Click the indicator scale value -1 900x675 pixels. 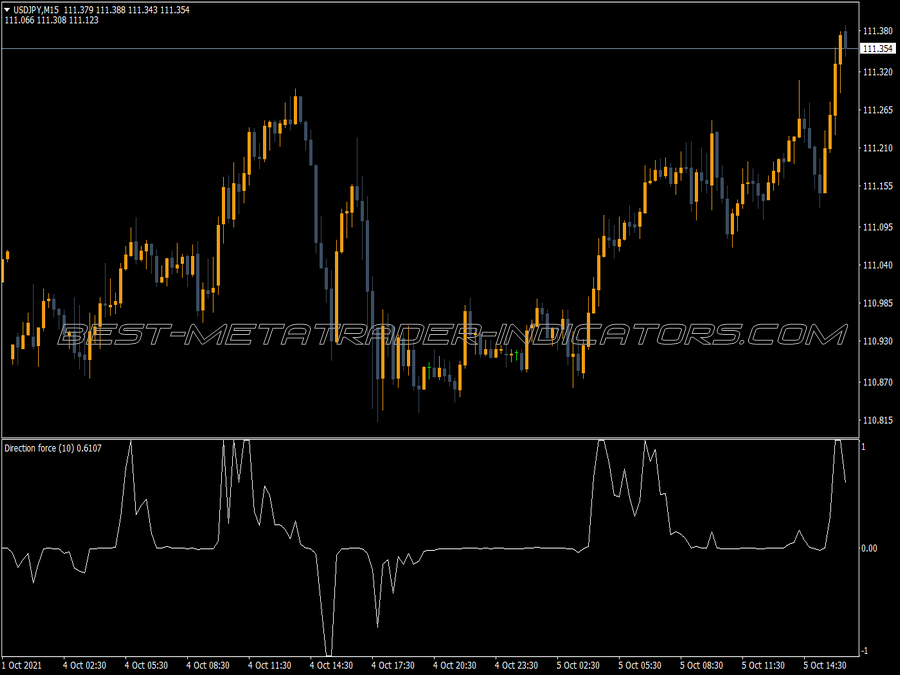click(864, 651)
